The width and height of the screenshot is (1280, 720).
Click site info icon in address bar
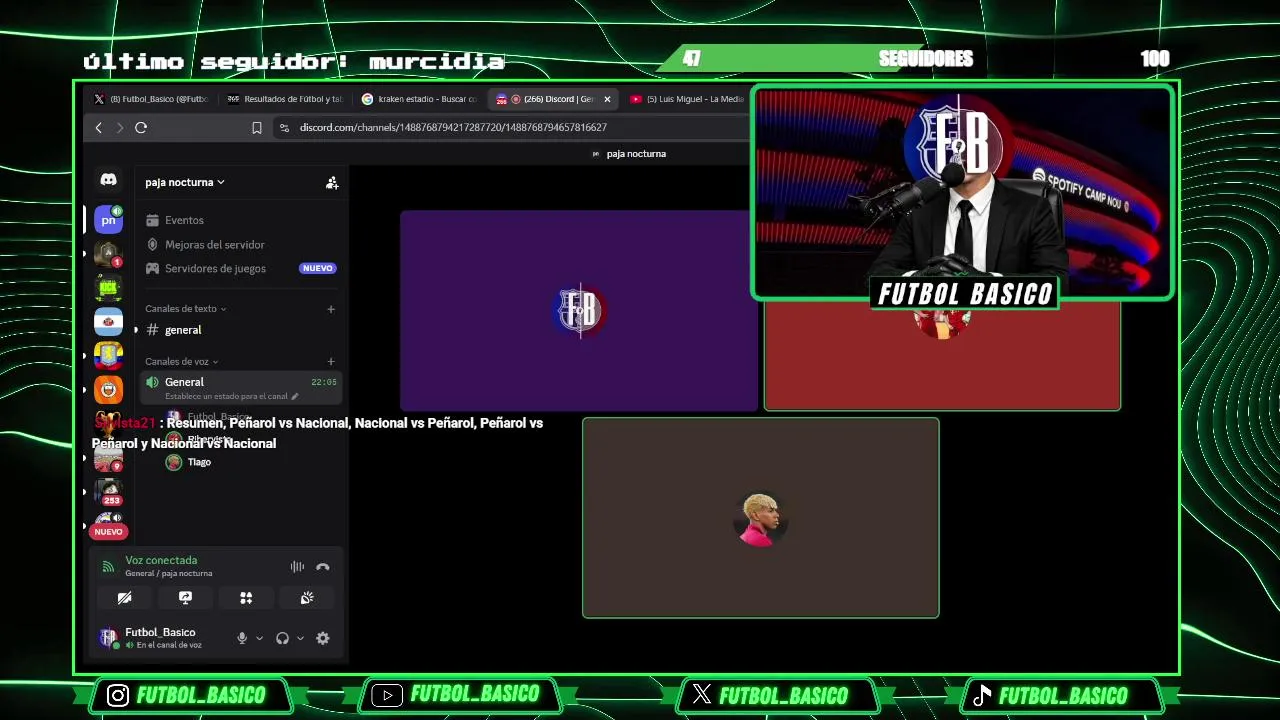point(284,127)
